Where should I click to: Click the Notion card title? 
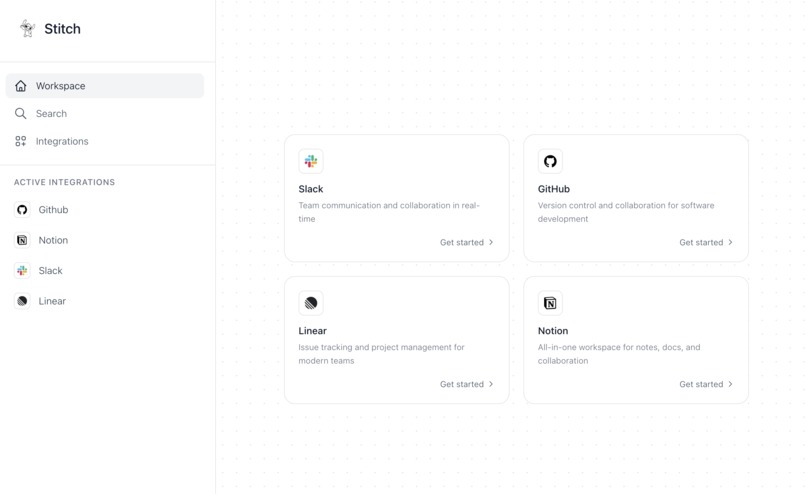(x=553, y=331)
